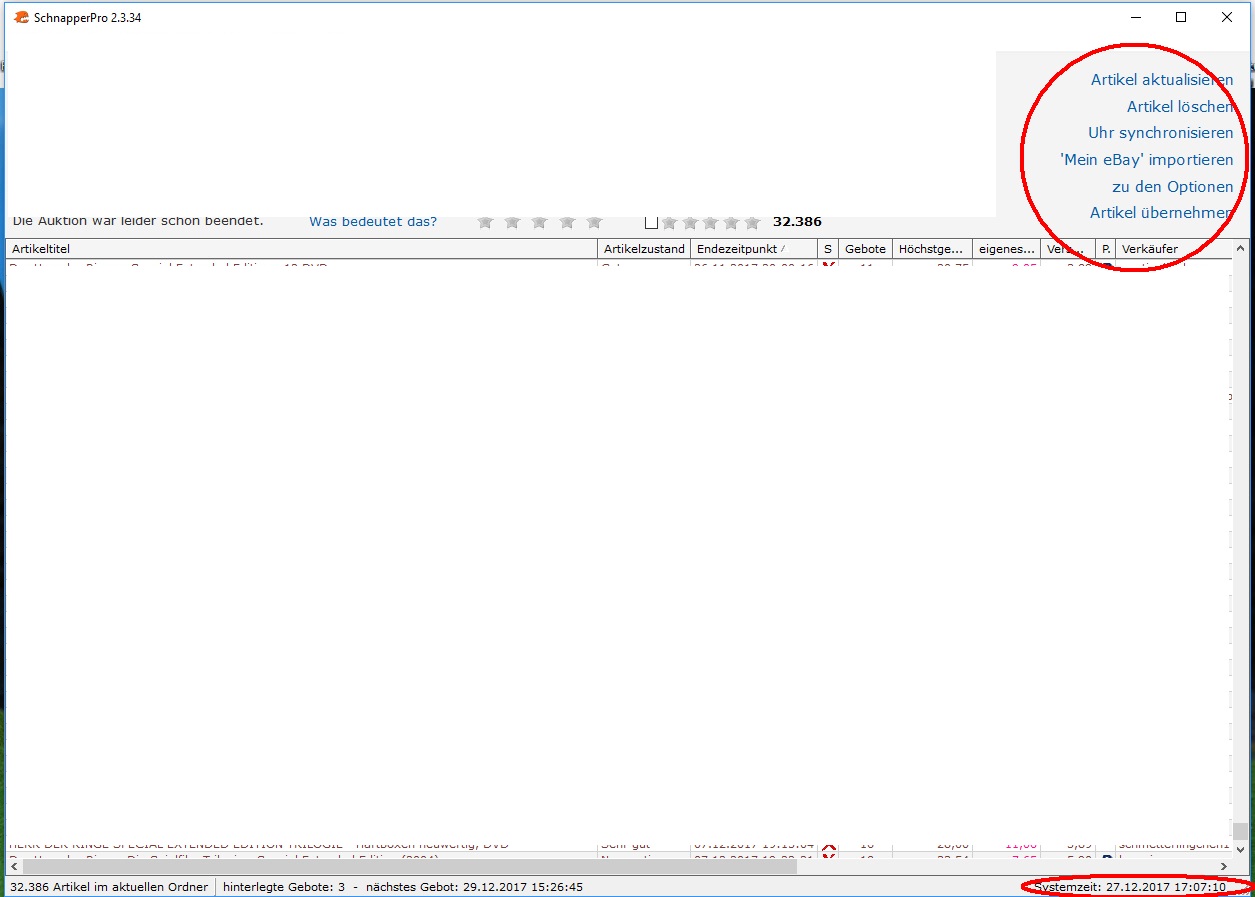
Task: Click 'Artikel aktualisieren' link
Action: (x=1161, y=80)
